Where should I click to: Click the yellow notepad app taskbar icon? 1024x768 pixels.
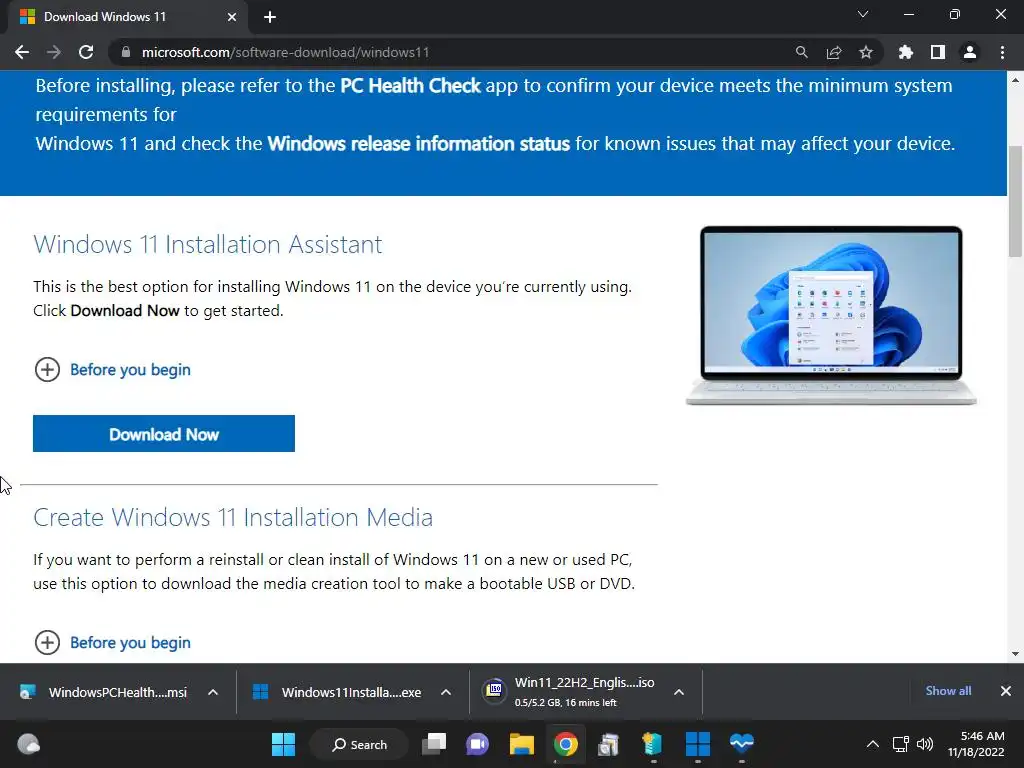[652, 744]
